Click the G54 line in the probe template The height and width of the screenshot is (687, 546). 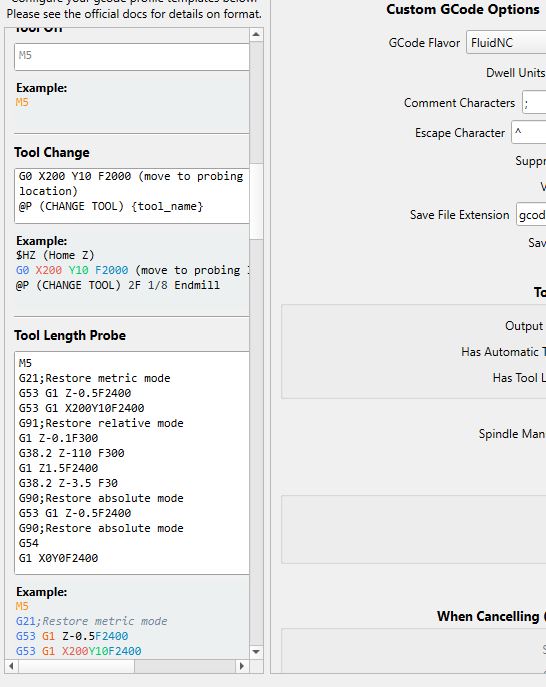pyautogui.click(x=28, y=543)
